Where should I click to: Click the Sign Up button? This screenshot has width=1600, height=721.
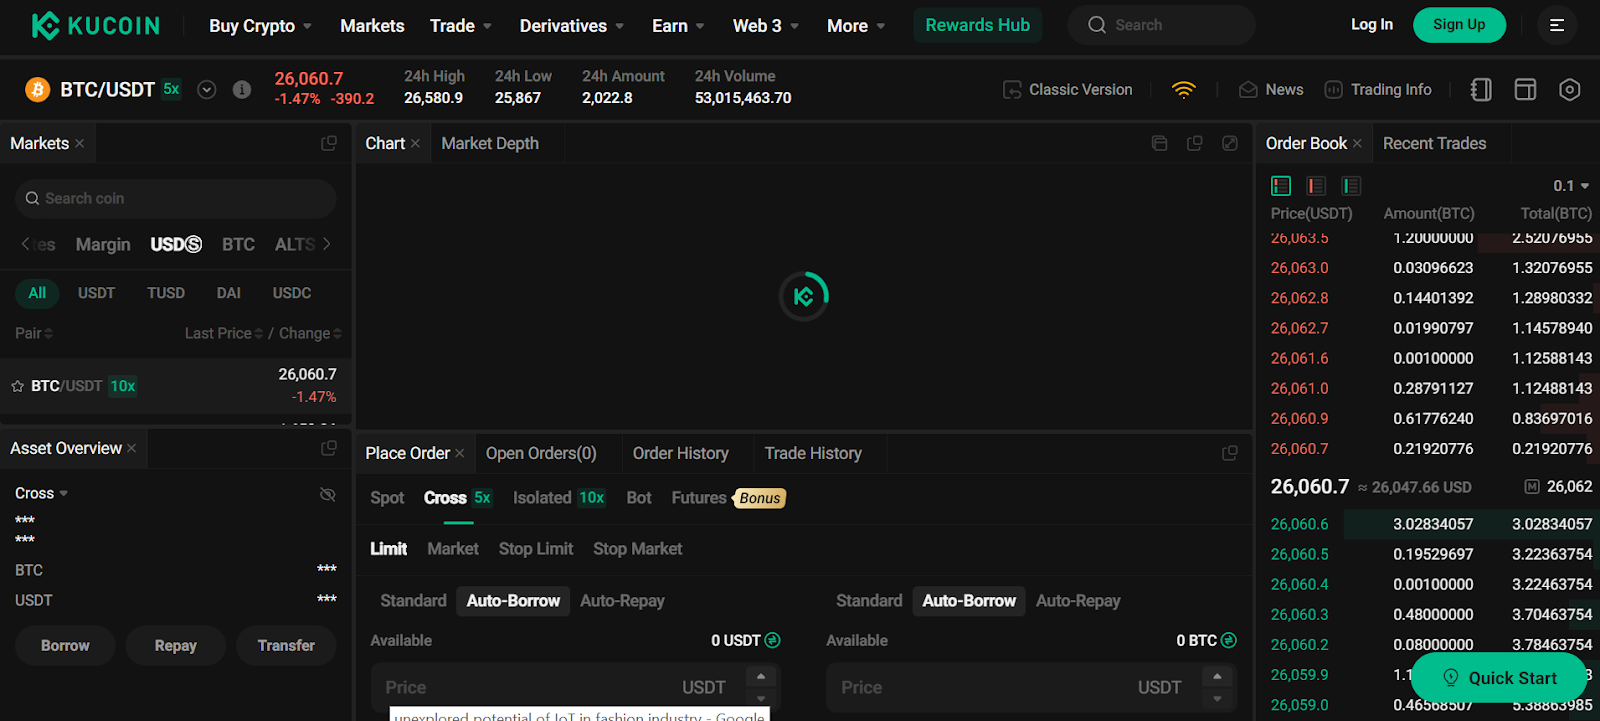[1459, 25]
